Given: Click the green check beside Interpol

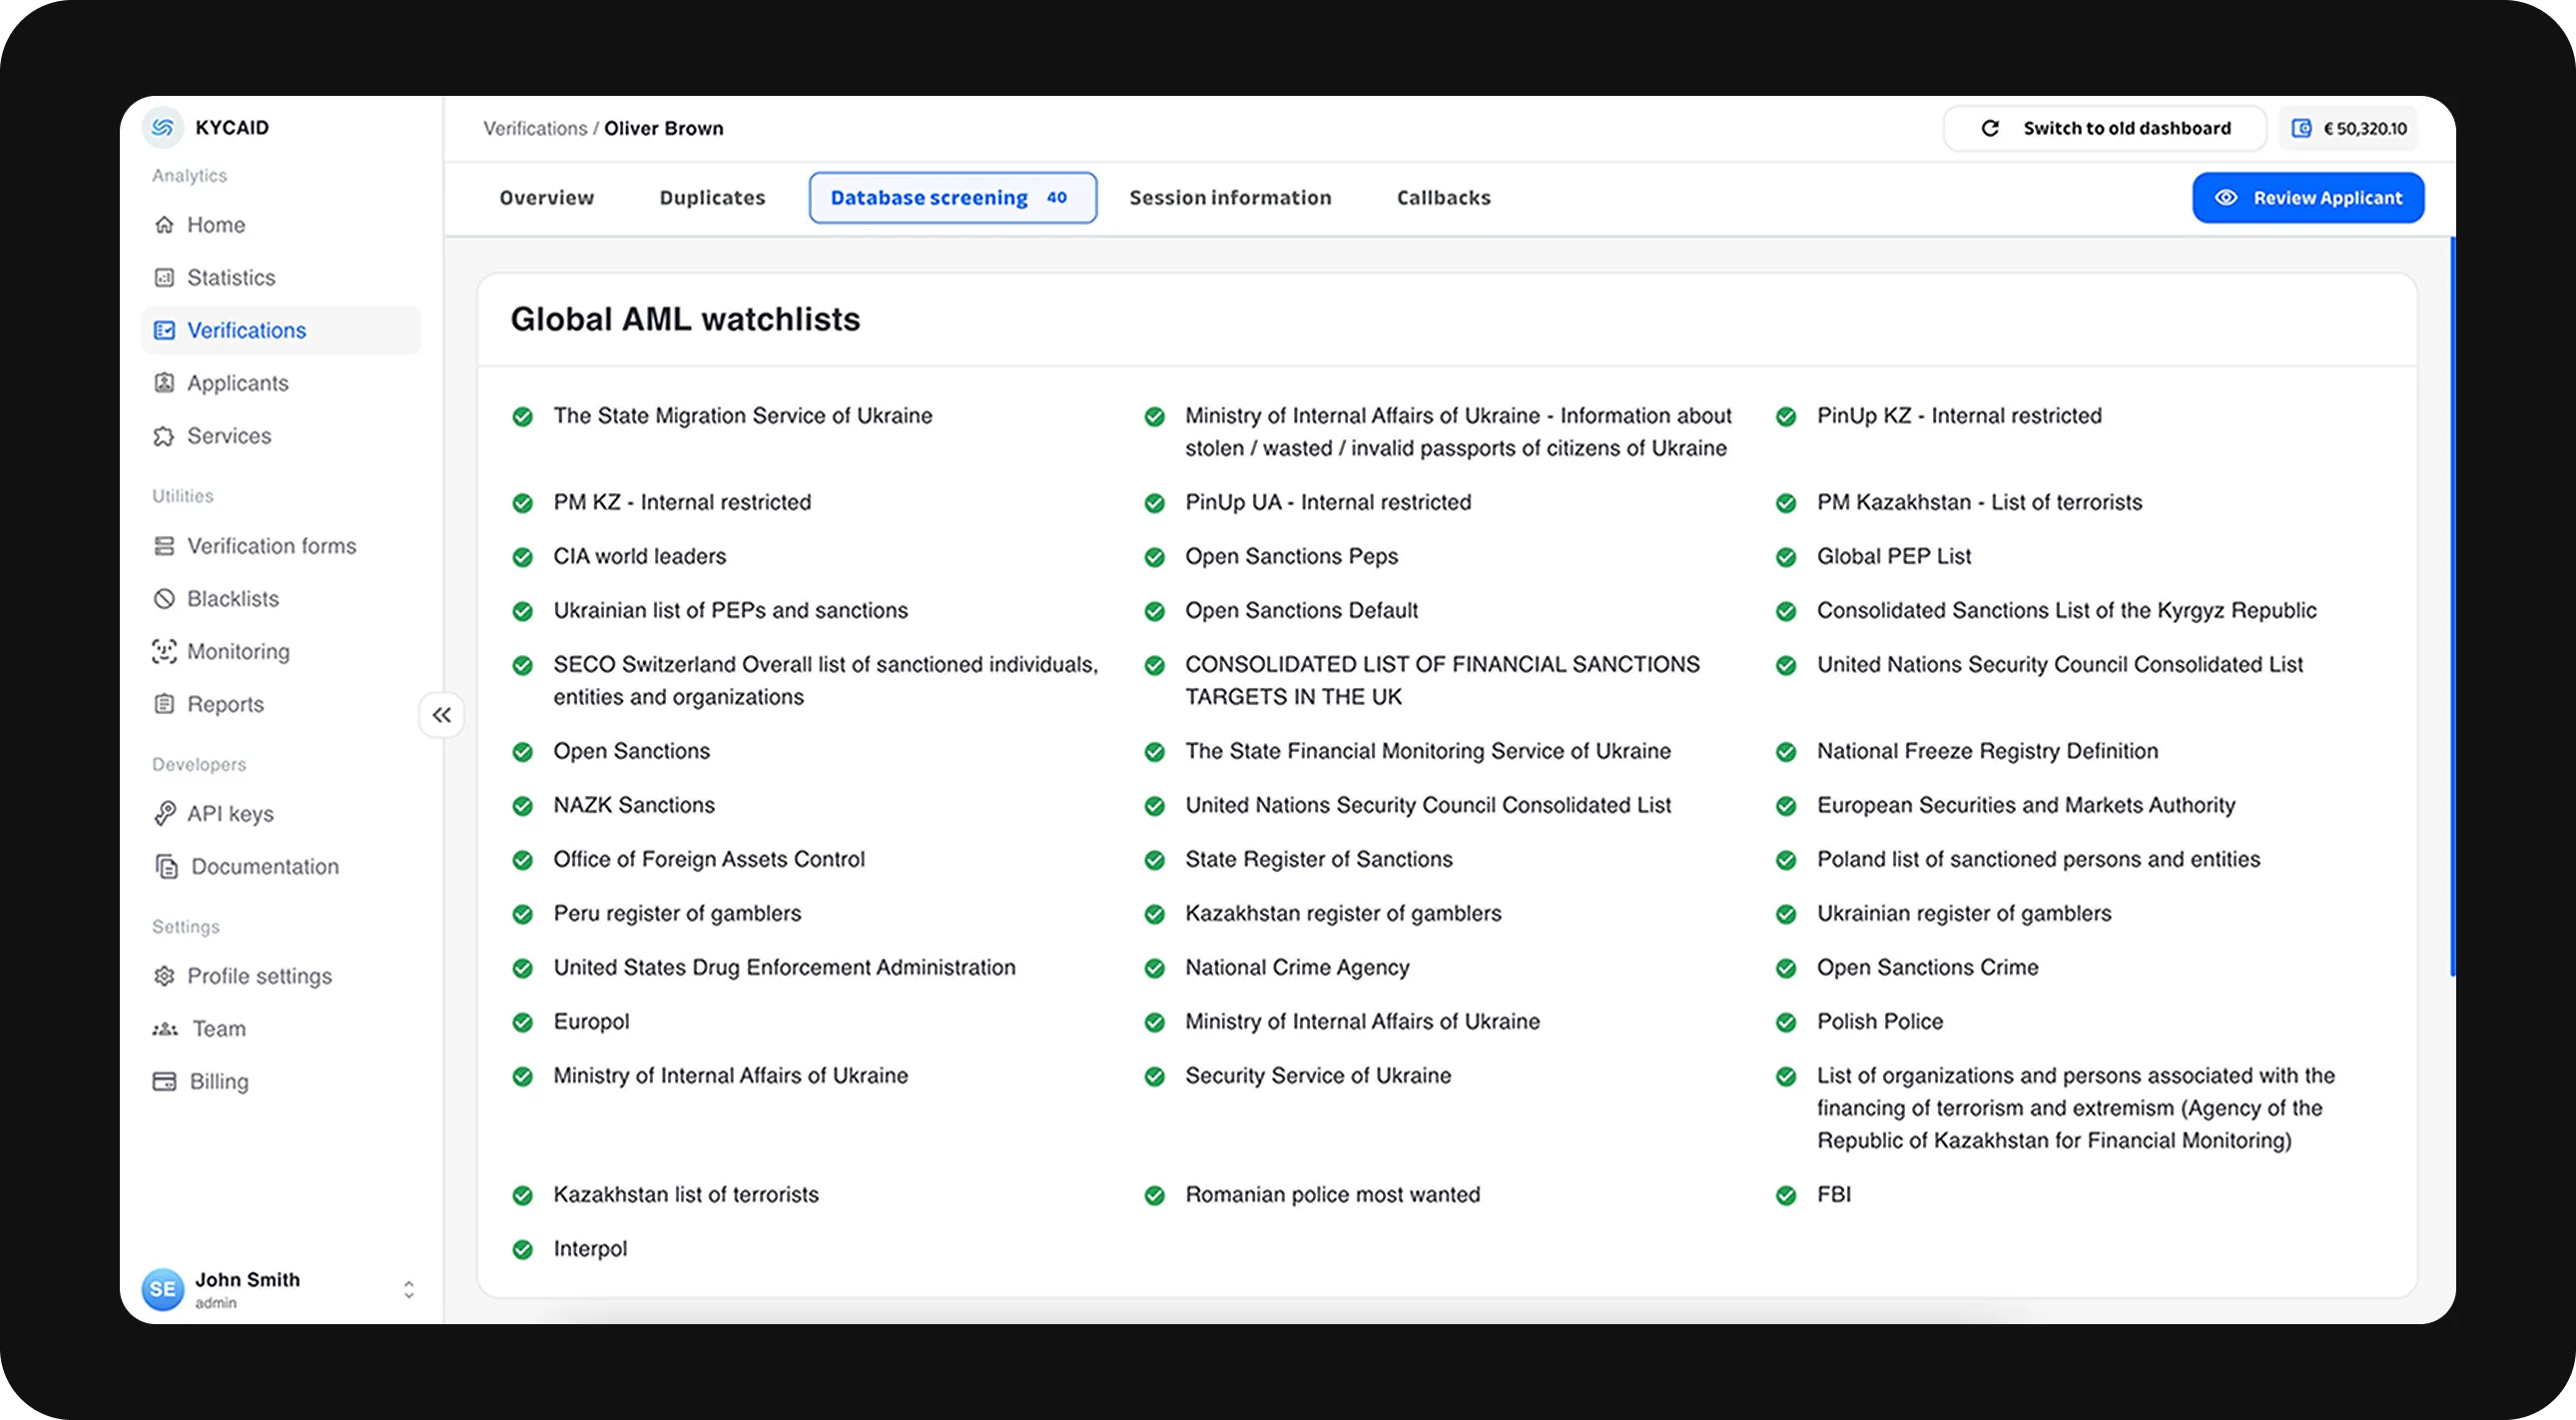Looking at the screenshot, I should coord(522,1249).
